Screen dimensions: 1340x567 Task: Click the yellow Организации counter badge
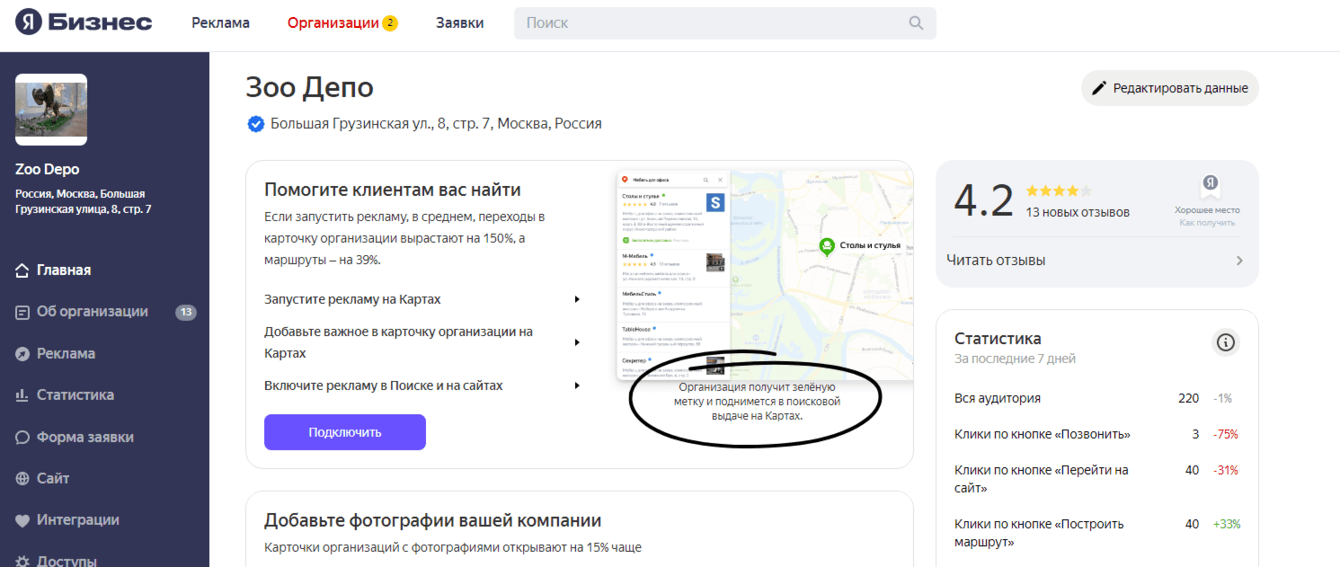(390, 23)
